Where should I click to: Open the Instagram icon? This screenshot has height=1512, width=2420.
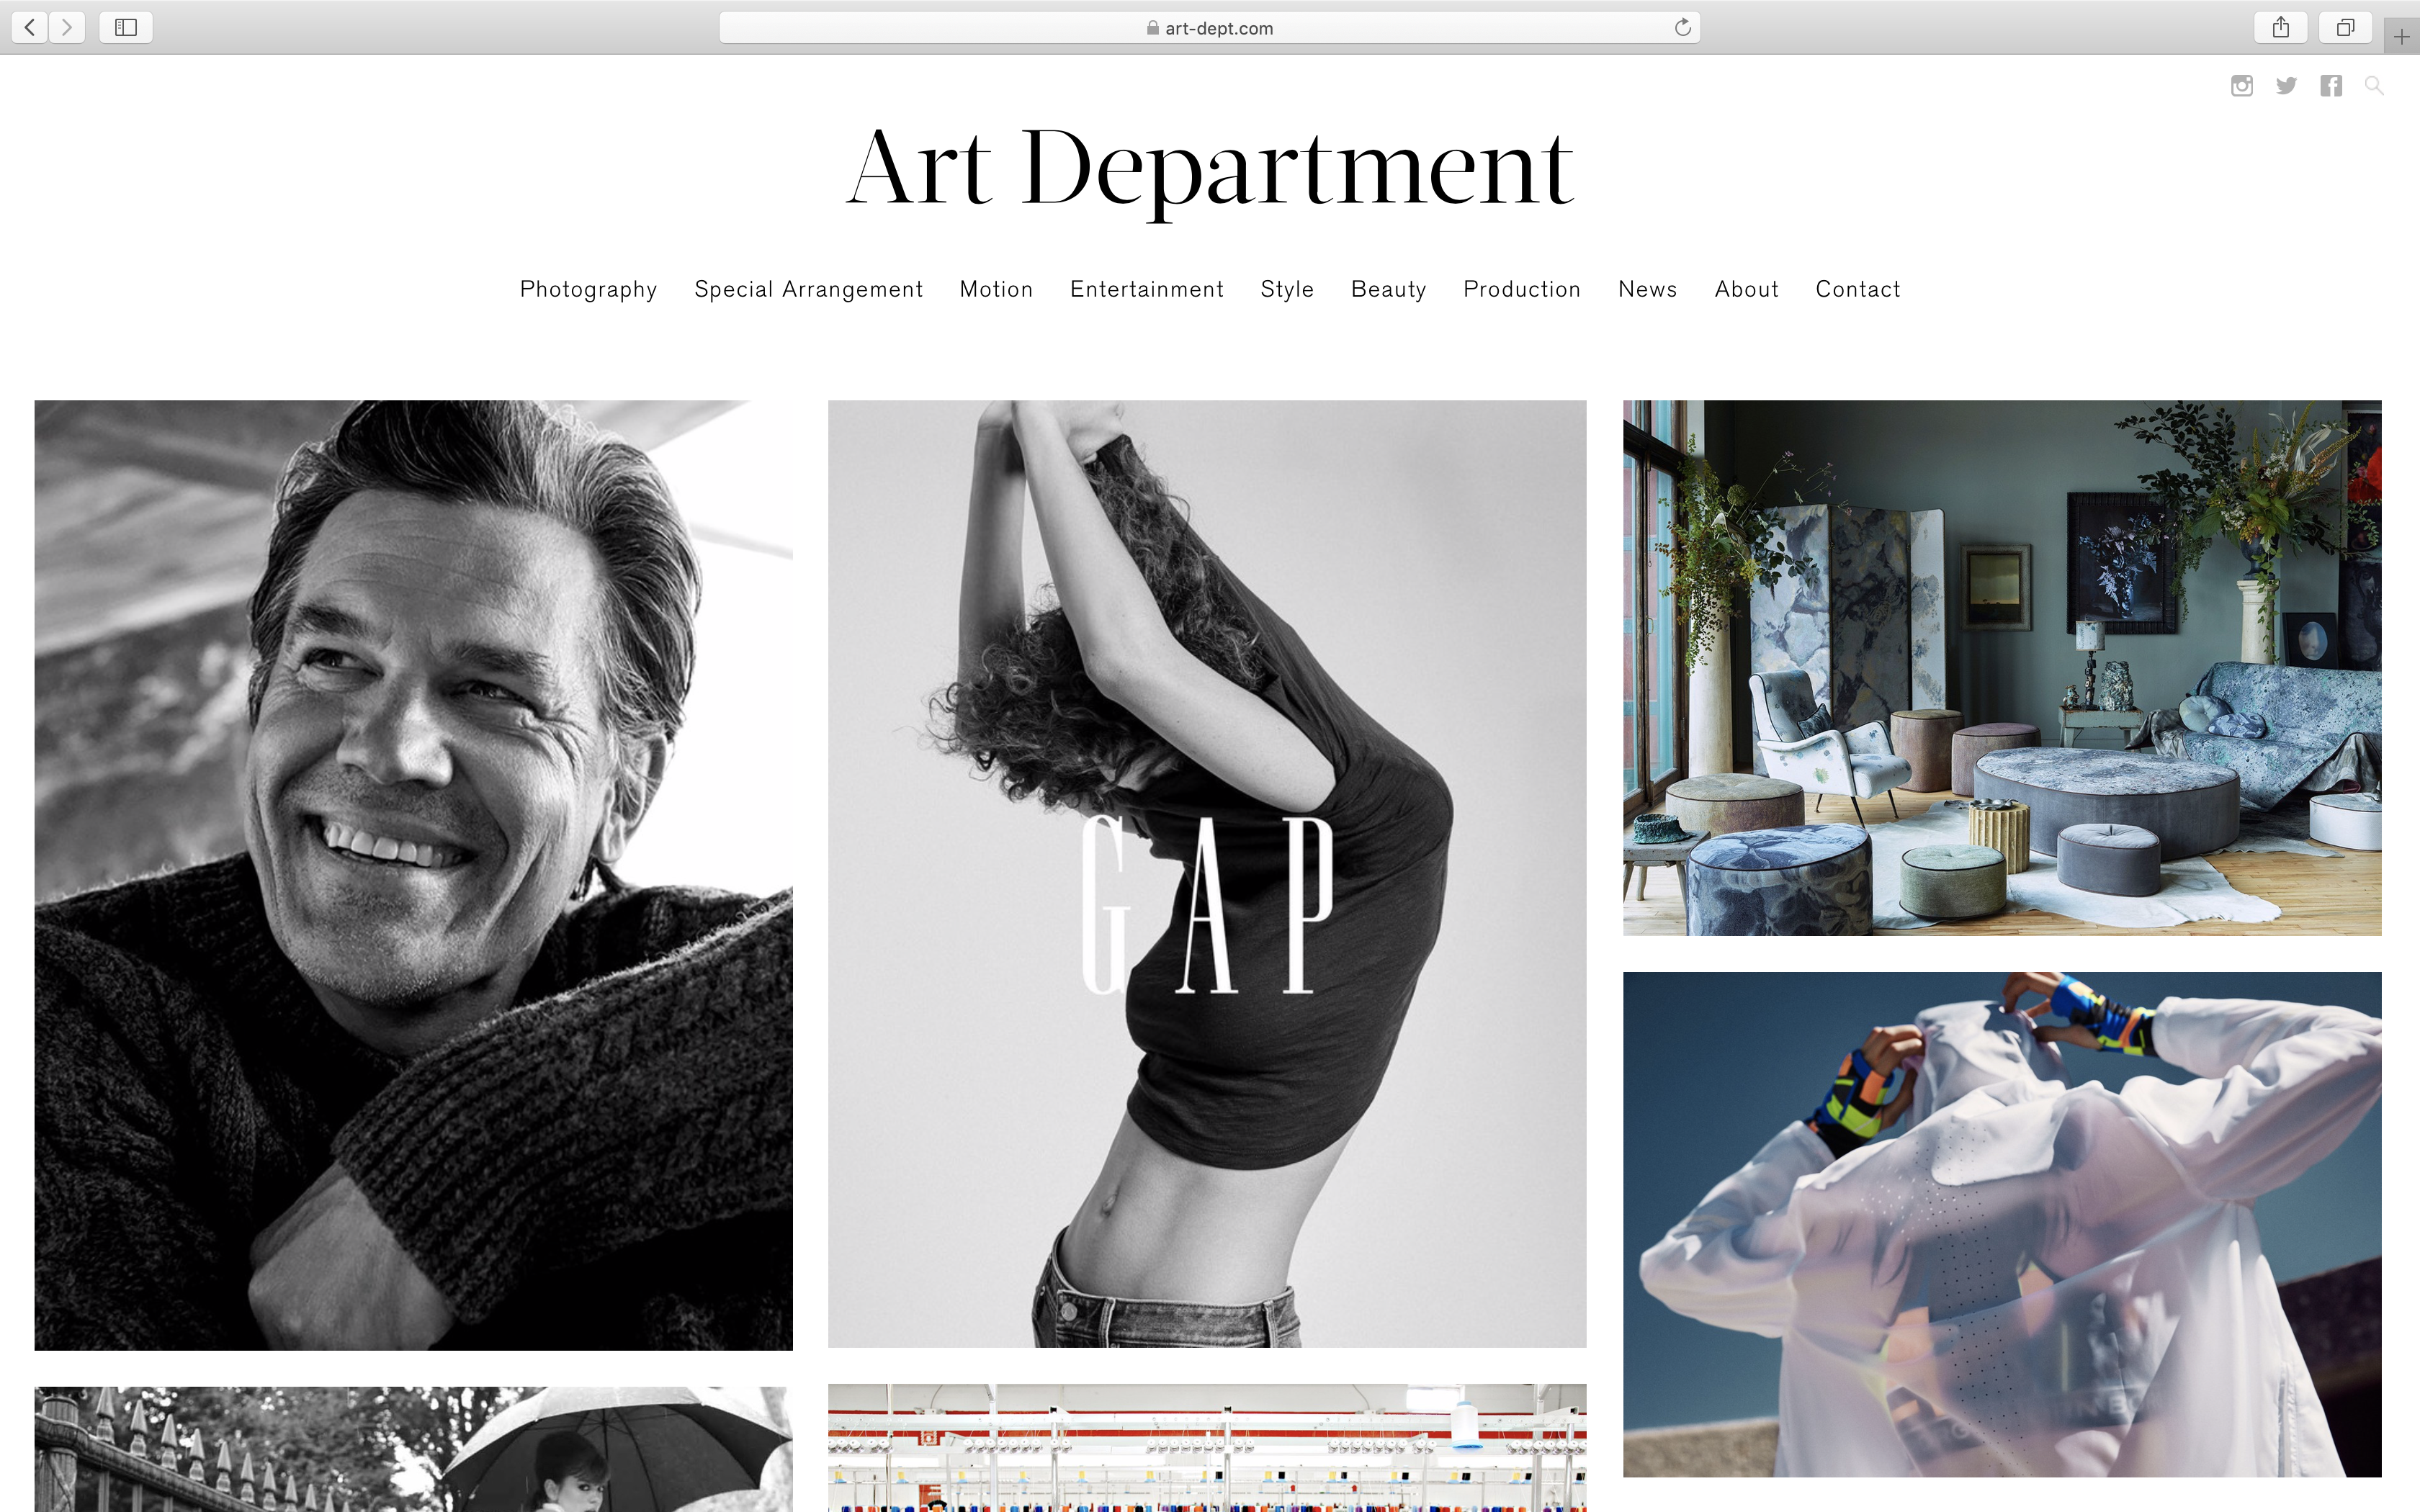click(2242, 86)
